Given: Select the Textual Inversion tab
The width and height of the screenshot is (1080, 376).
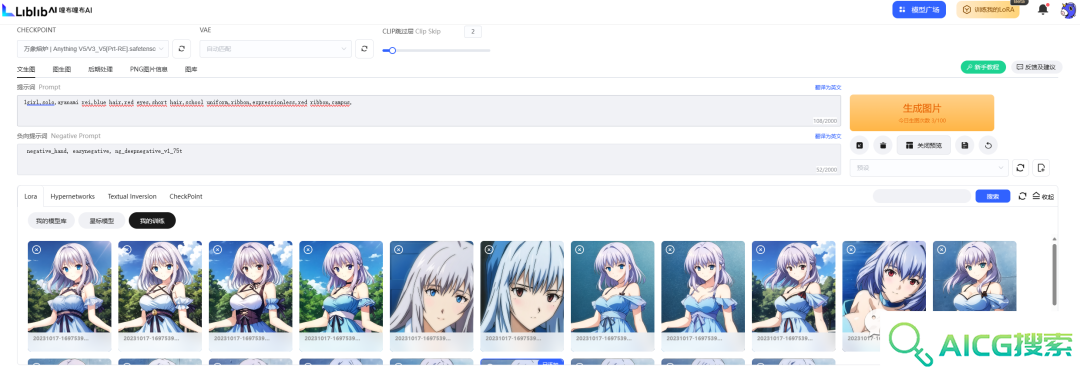Looking at the screenshot, I should pyautogui.click(x=132, y=196).
